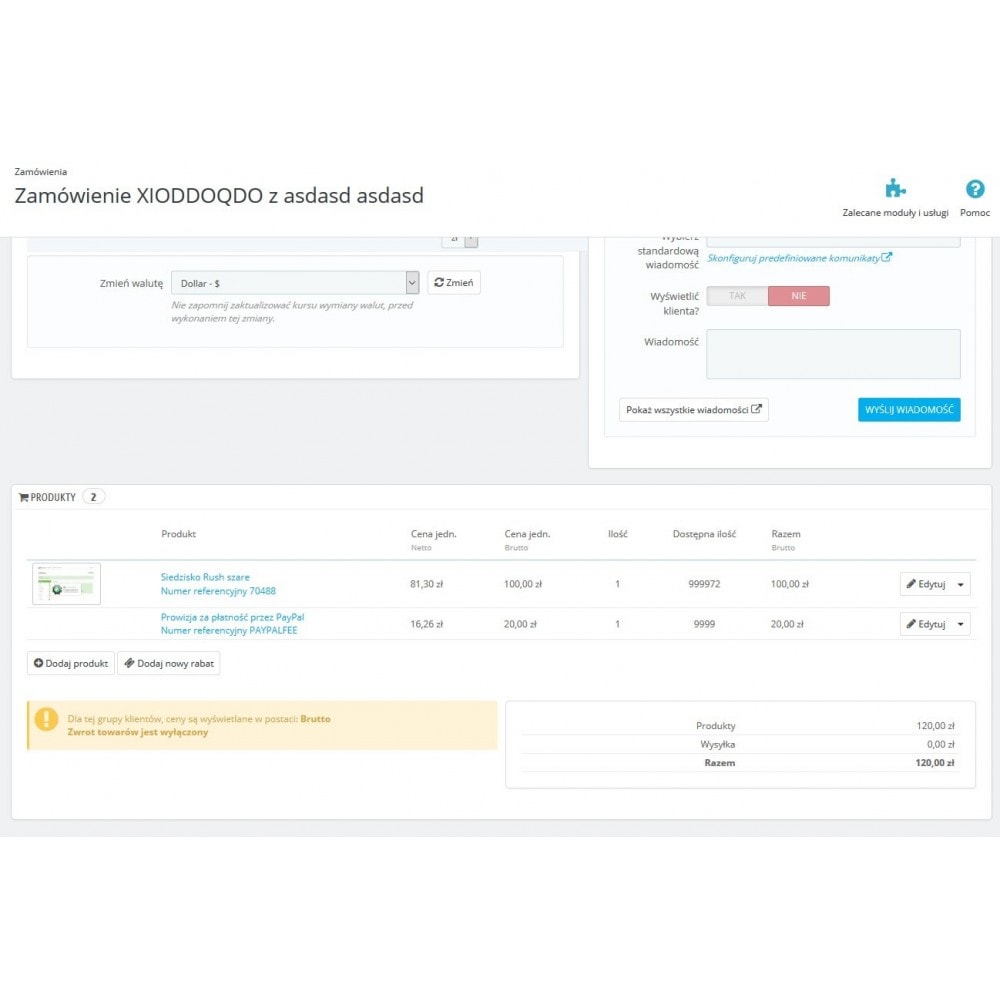Send message with WYŚLIJ WIADOMOŚĆ button
This screenshot has height=1000, width=1000.
click(x=909, y=409)
